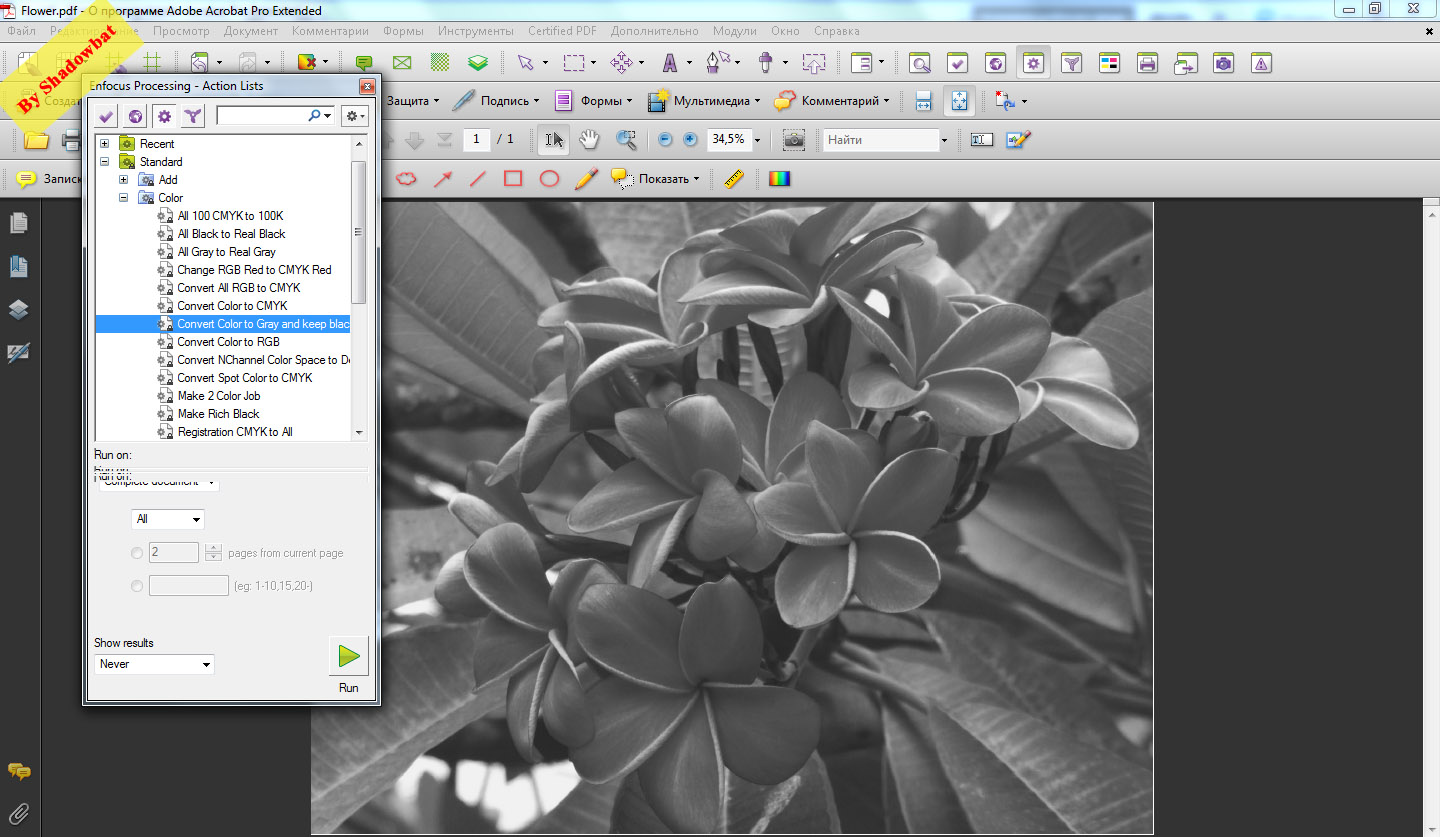The width and height of the screenshot is (1440, 837).
Task: Open the Bookmarks panel in left sidebar
Action: coord(18,266)
